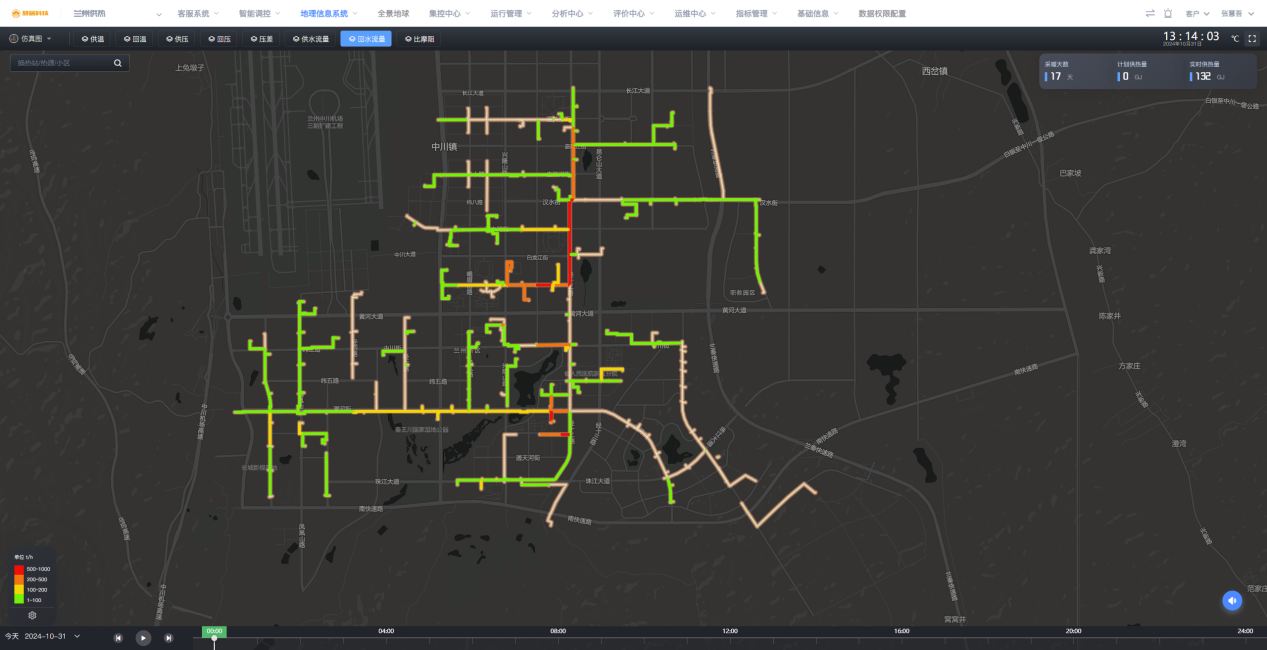The image size is (1267, 650).
Task: Click the 中川镇 map label
Action: pyautogui.click(x=444, y=146)
